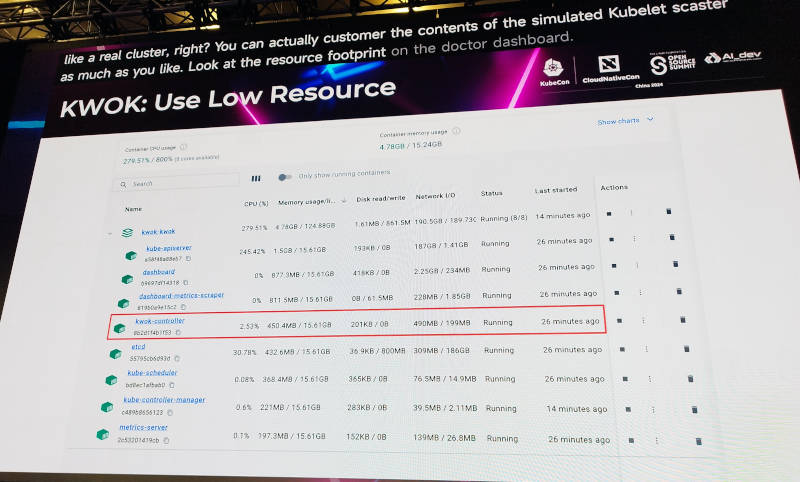Stop the metrics-server container
800x482 pixels.
click(631, 440)
